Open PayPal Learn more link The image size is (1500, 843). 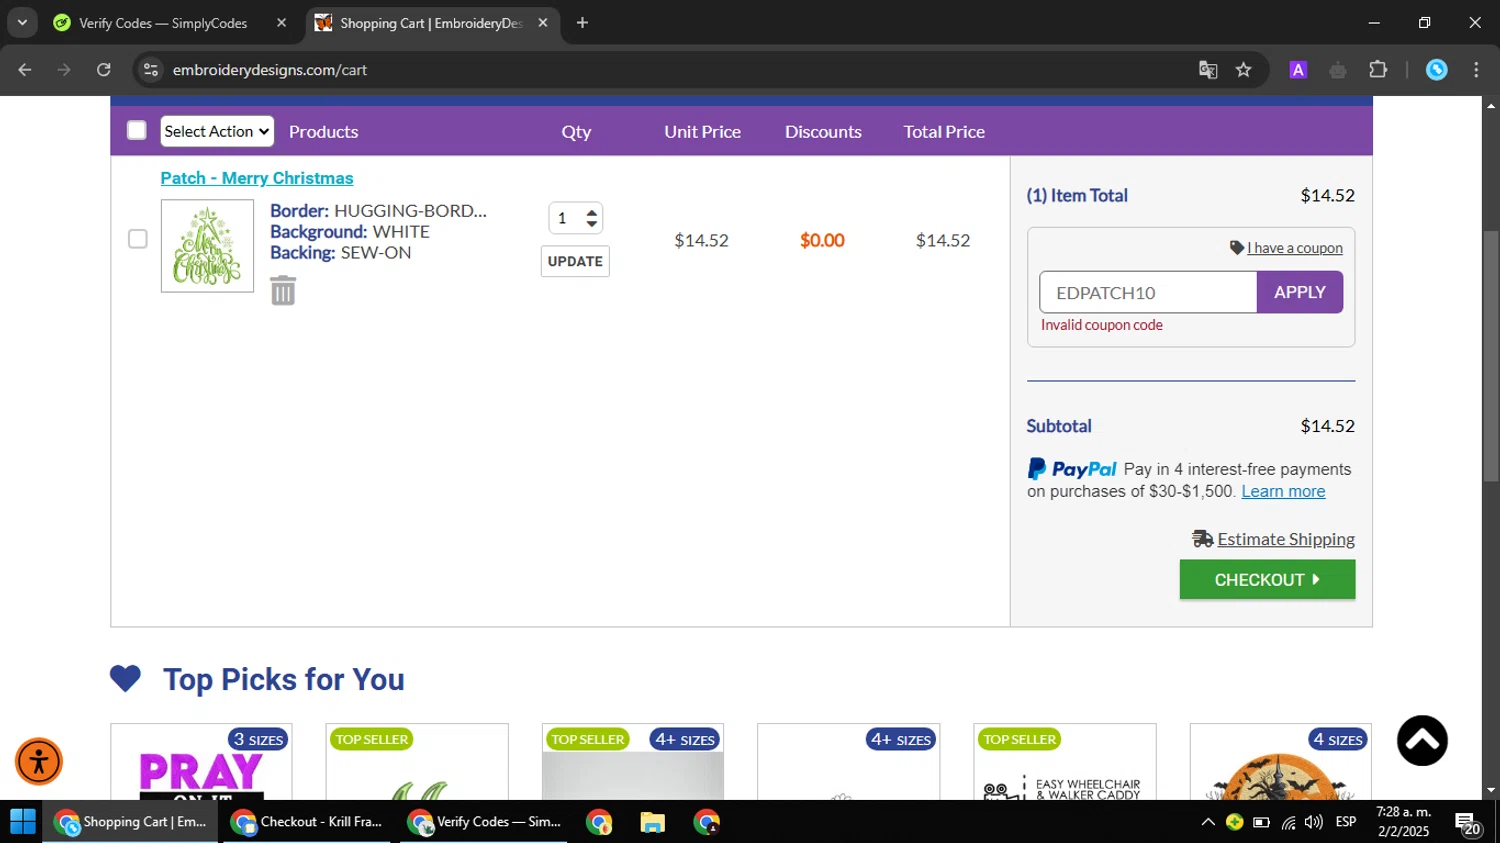pyautogui.click(x=1283, y=491)
